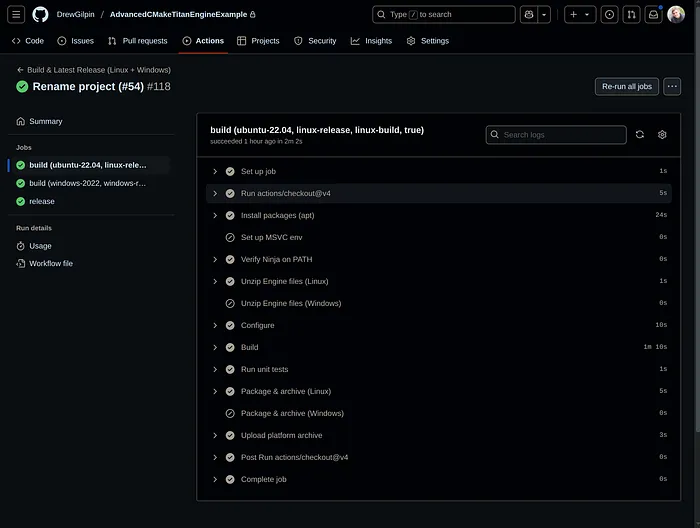Click the '24s' Install packages duration
This screenshot has width=700, height=528.
coord(661,215)
